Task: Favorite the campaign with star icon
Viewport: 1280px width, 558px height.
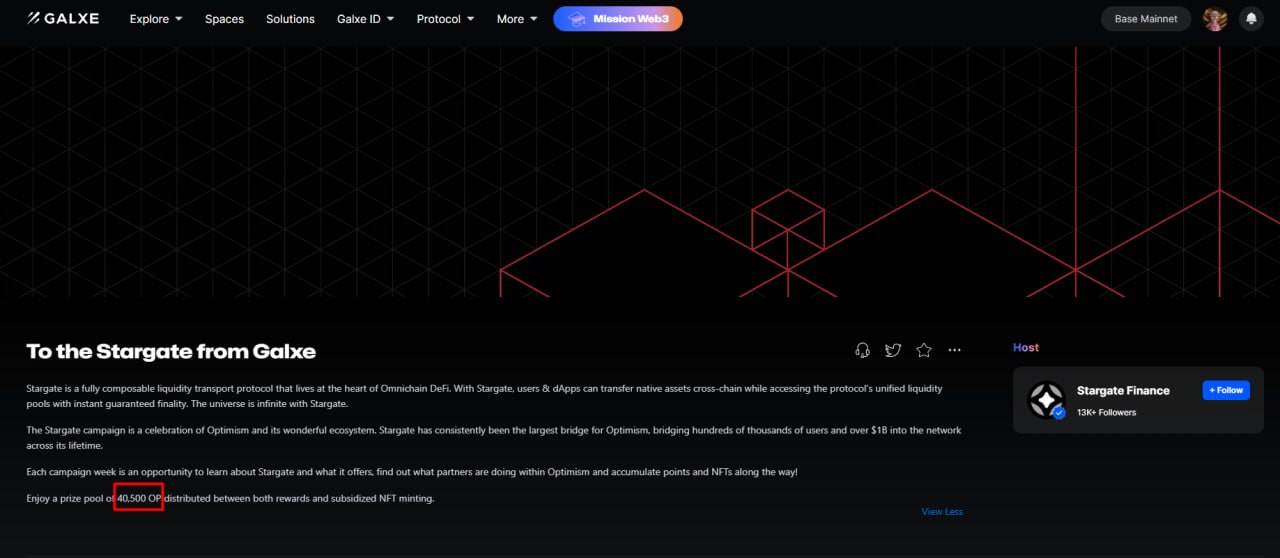Action: click(x=924, y=350)
